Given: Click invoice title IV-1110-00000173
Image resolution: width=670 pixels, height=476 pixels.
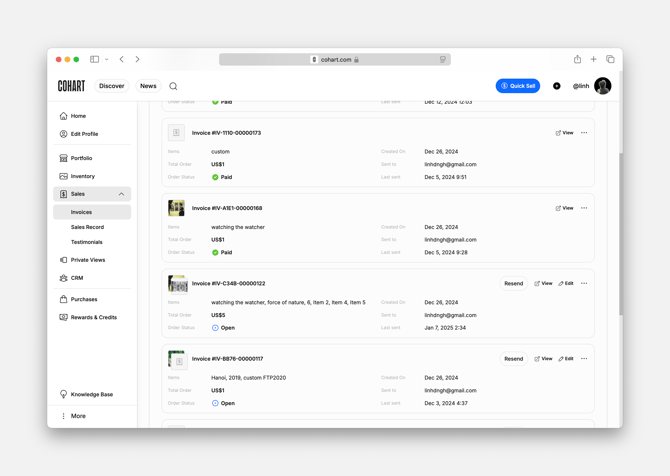Looking at the screenshot, I should 226,133.
